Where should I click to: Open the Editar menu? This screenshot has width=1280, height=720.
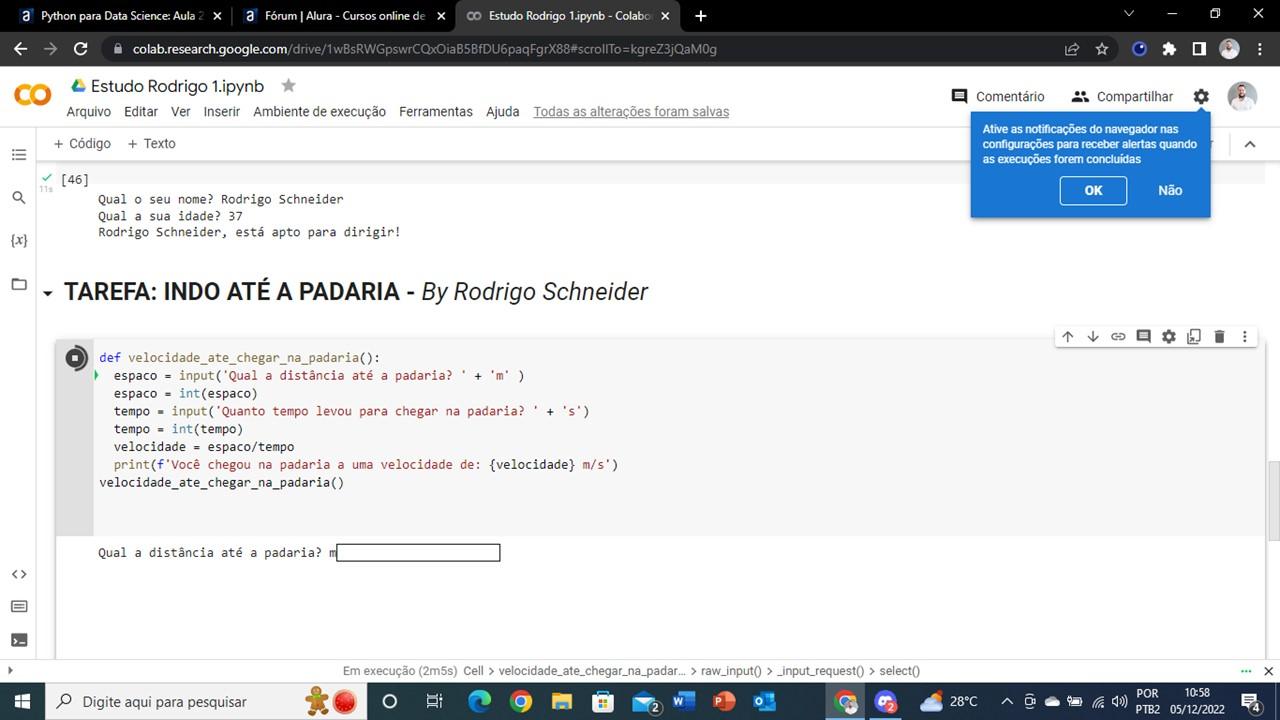(141, 112)
